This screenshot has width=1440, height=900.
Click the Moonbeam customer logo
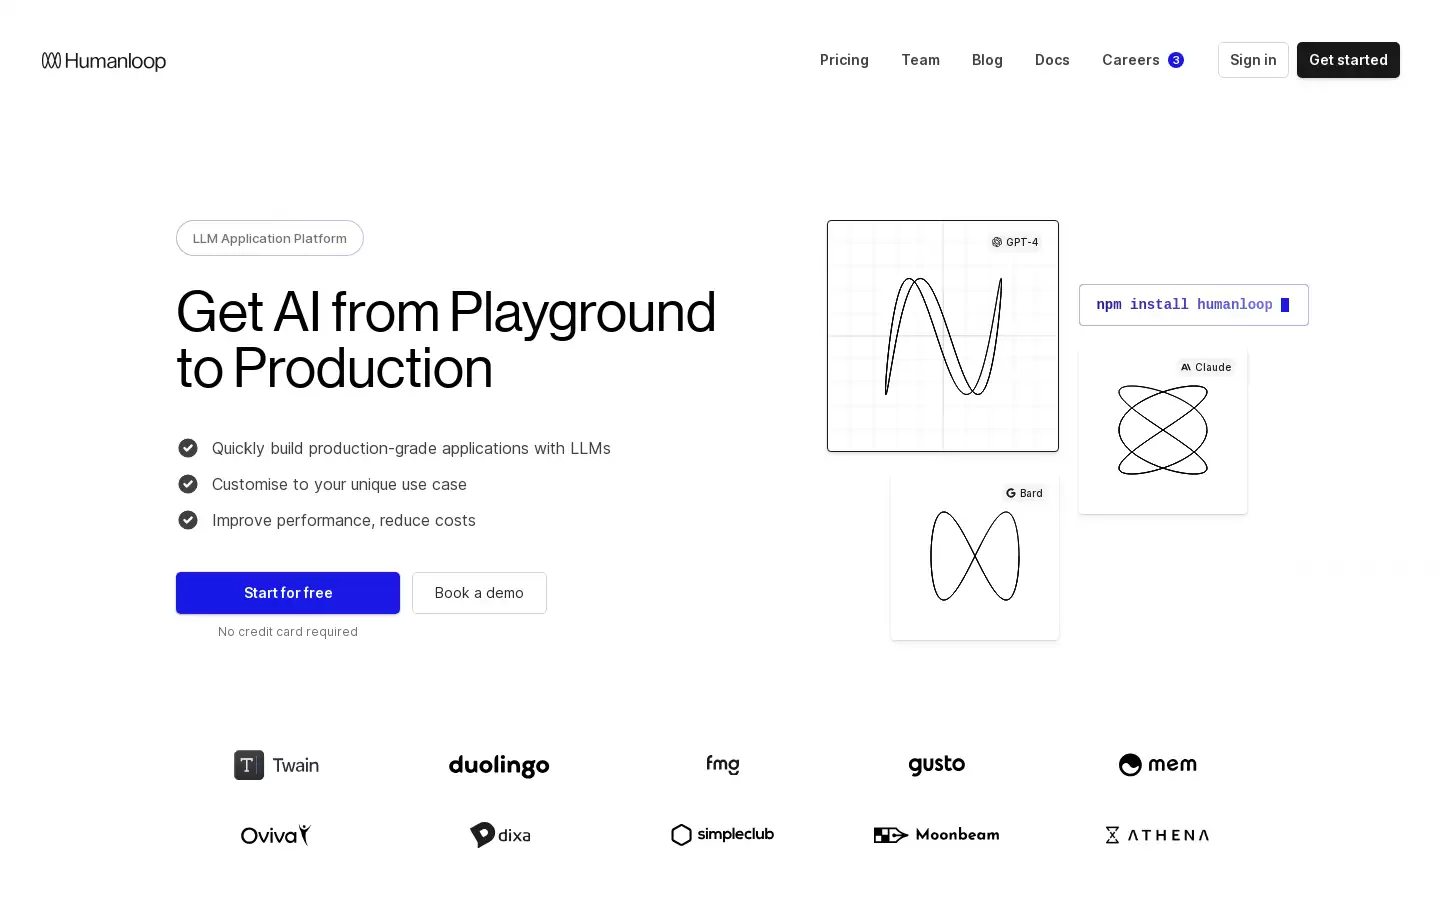tap(937, 835)
